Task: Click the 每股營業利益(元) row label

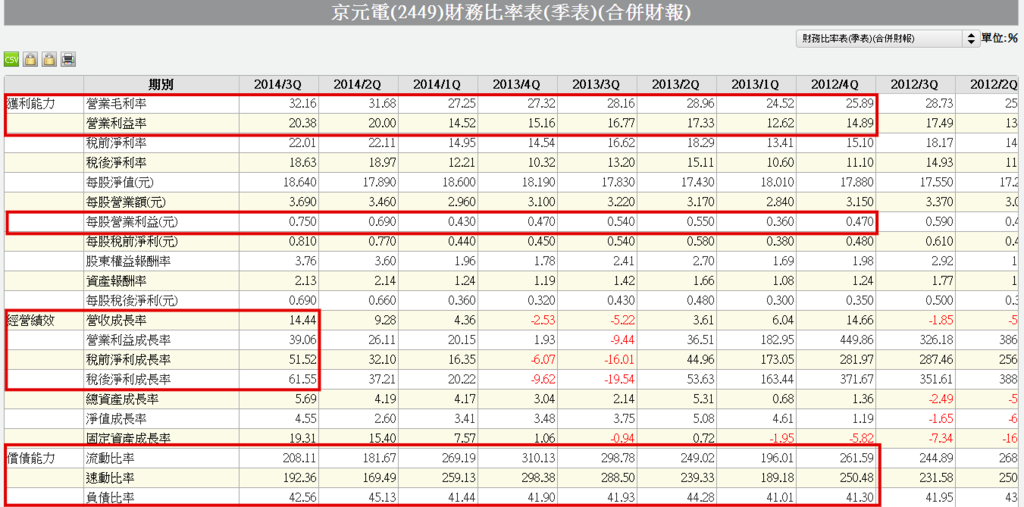Action: [x=132, y=222]
